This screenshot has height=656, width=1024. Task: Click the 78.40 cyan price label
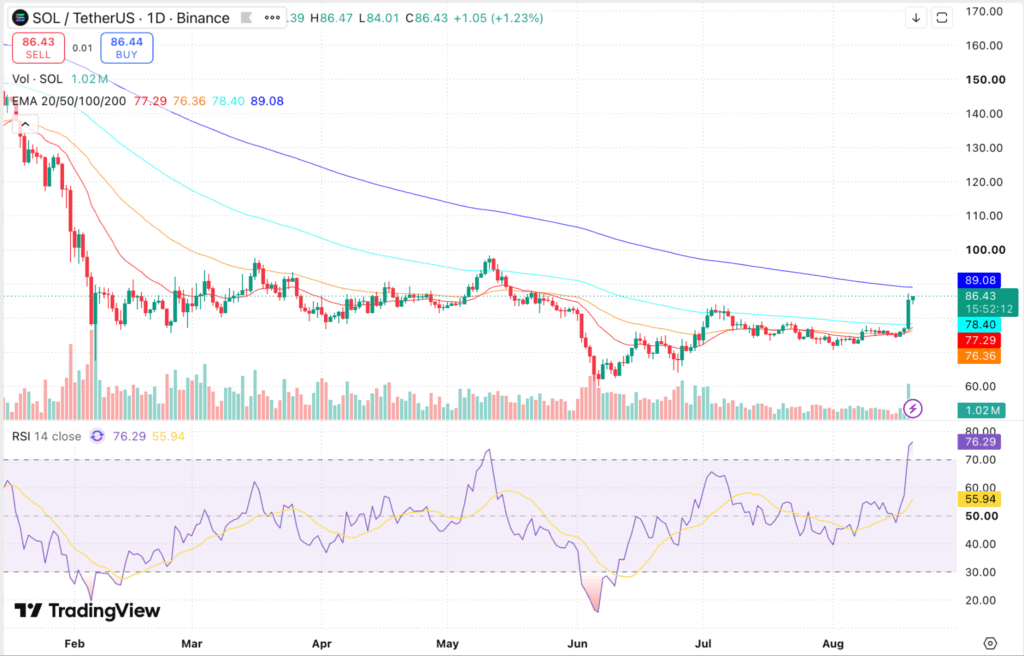click(980, 325)
